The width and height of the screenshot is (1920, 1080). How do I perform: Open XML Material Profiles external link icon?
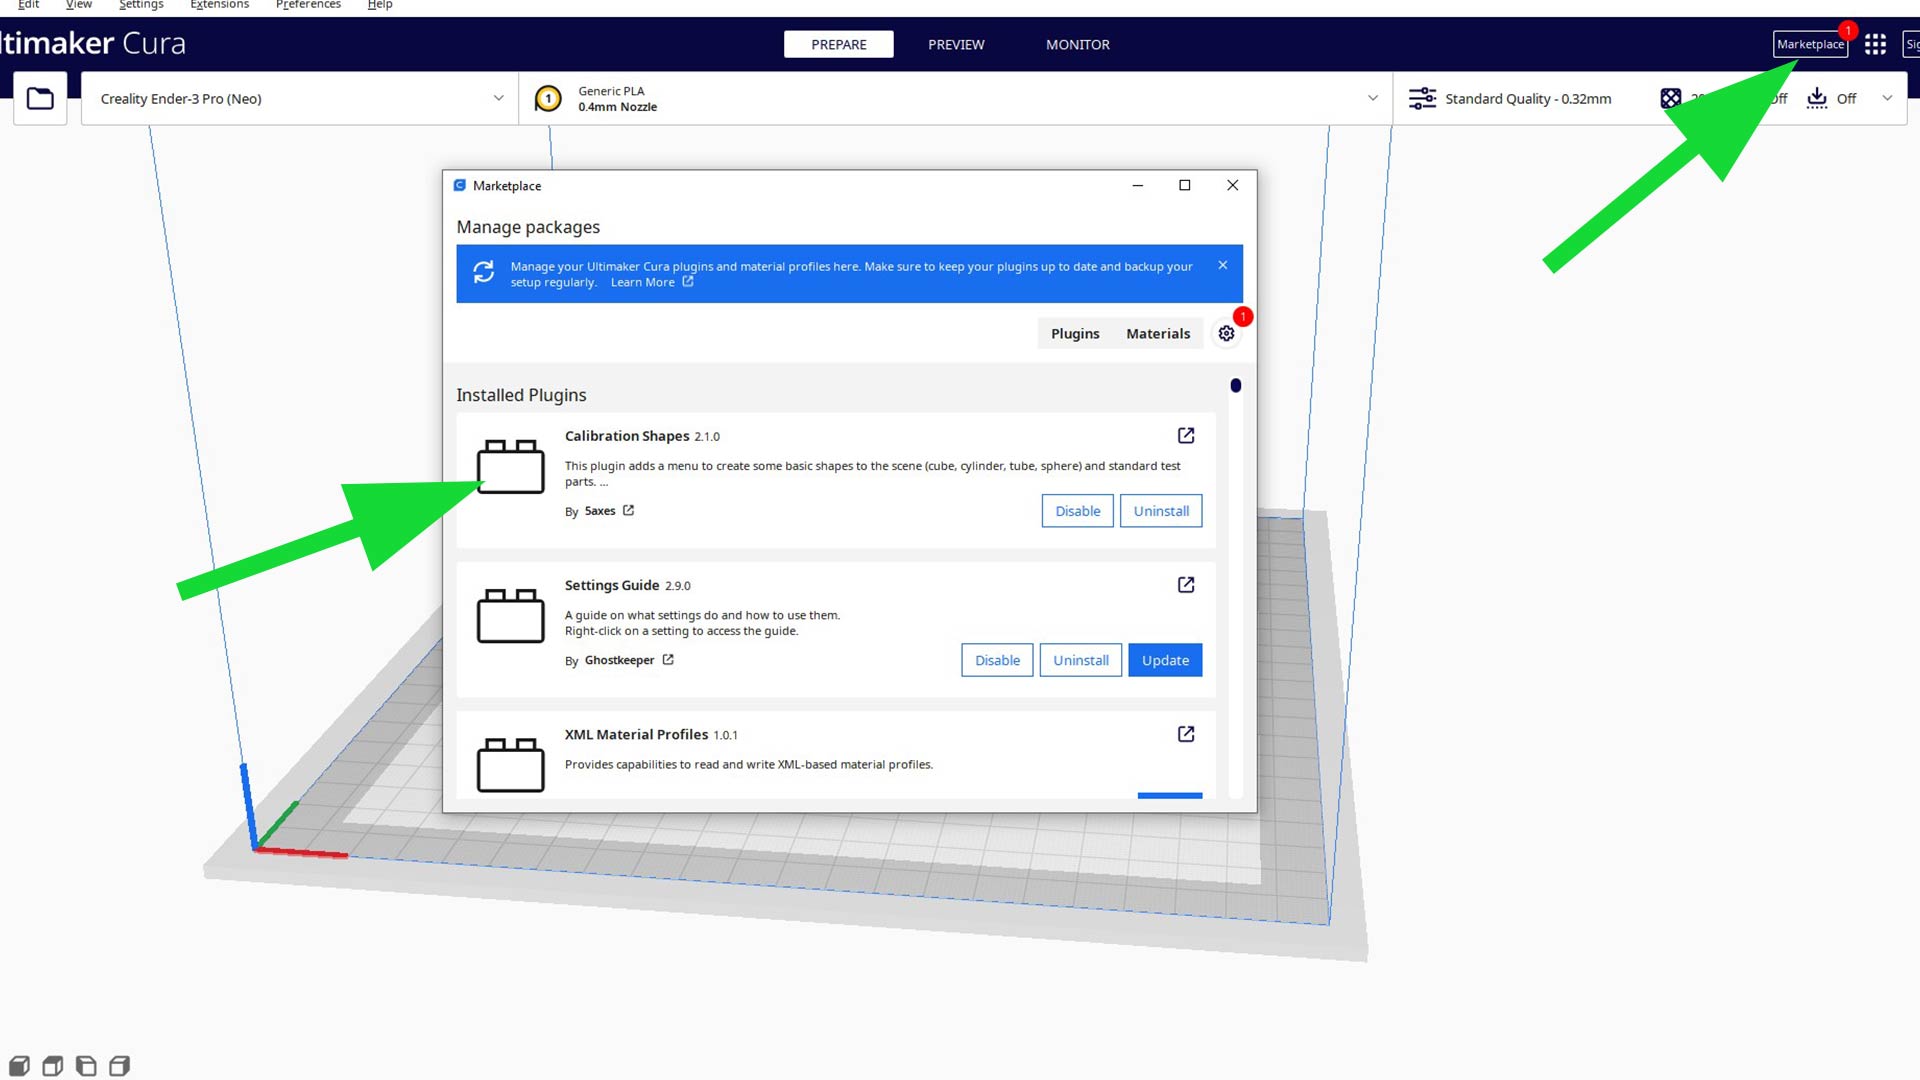tap(1186, 734)
